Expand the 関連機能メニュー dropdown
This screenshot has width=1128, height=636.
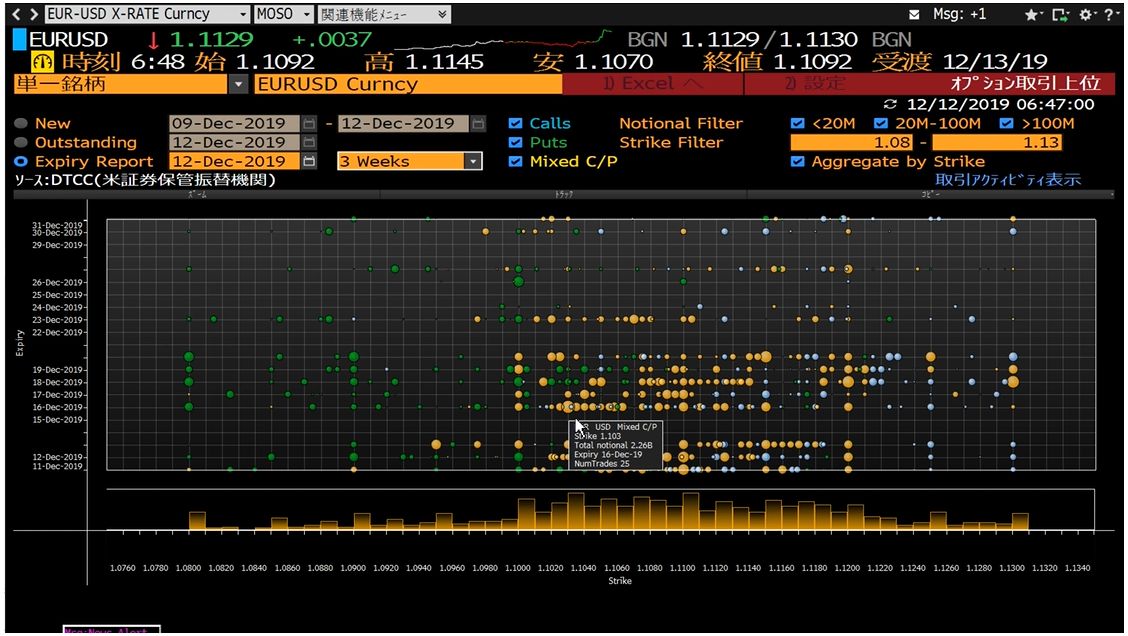point(443,14)
